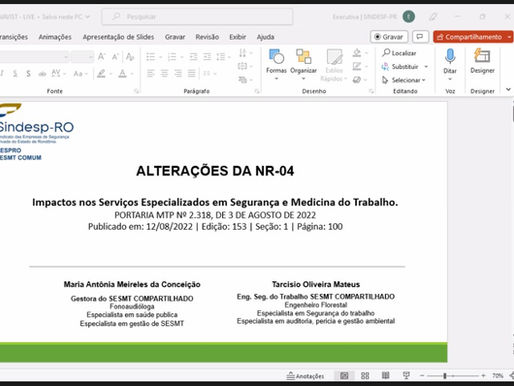The height and width of the screenshot is (386, 514).
Task: Decrease font size icon
Action: click(x=115, y=57)
